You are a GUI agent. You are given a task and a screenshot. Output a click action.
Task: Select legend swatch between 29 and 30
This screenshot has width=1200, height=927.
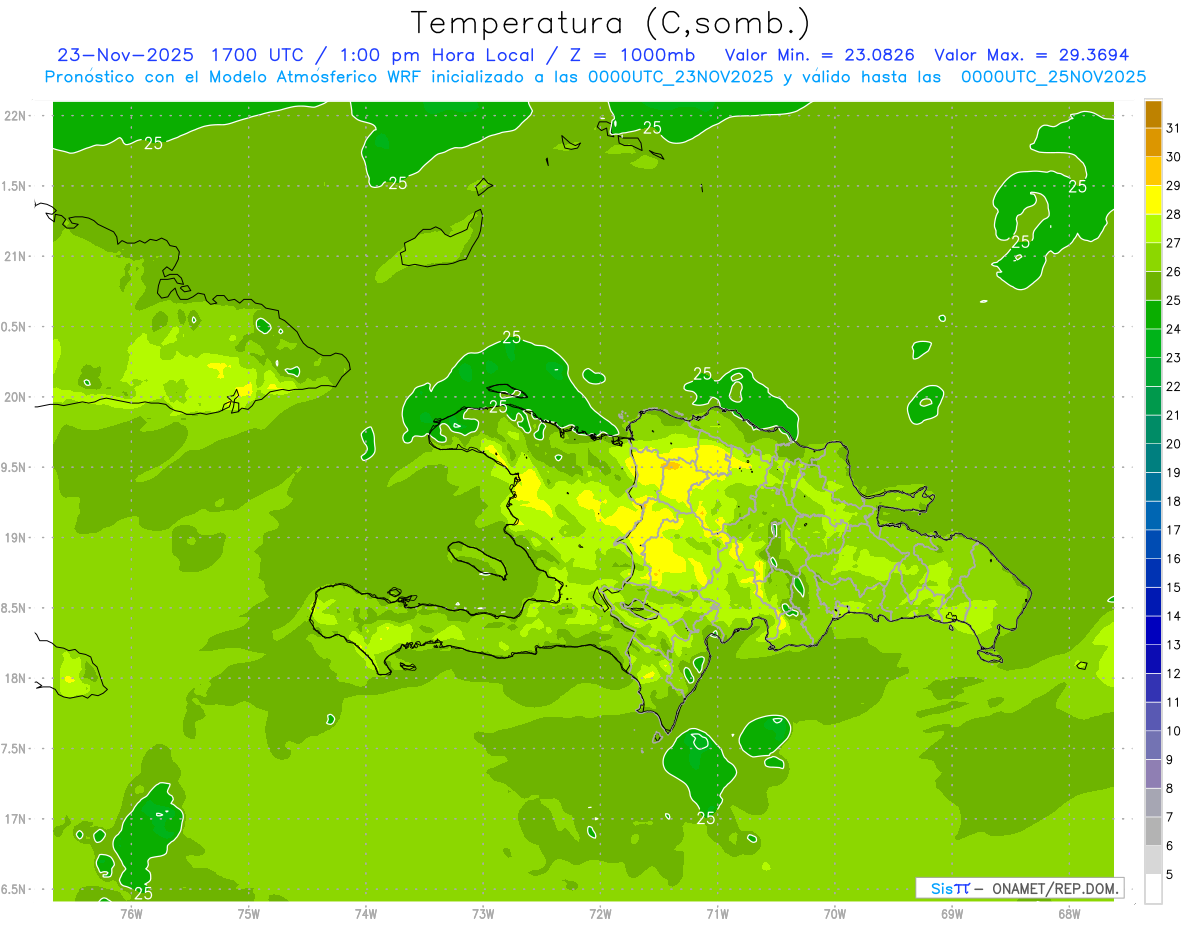point(1153,171)
